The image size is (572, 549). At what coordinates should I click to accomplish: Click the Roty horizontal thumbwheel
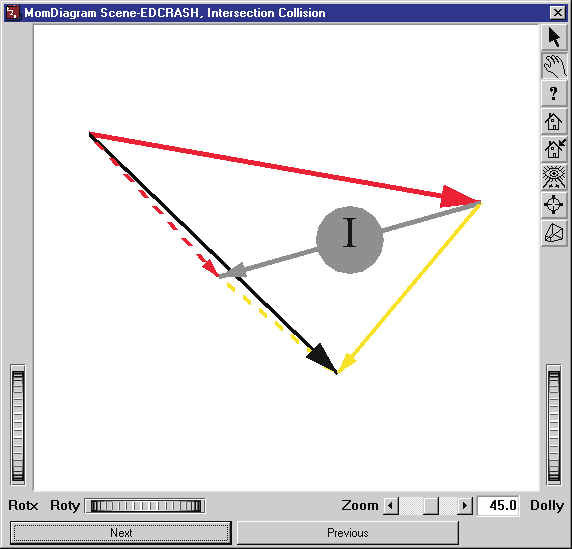pyautogui.click(x=145, y=506)
